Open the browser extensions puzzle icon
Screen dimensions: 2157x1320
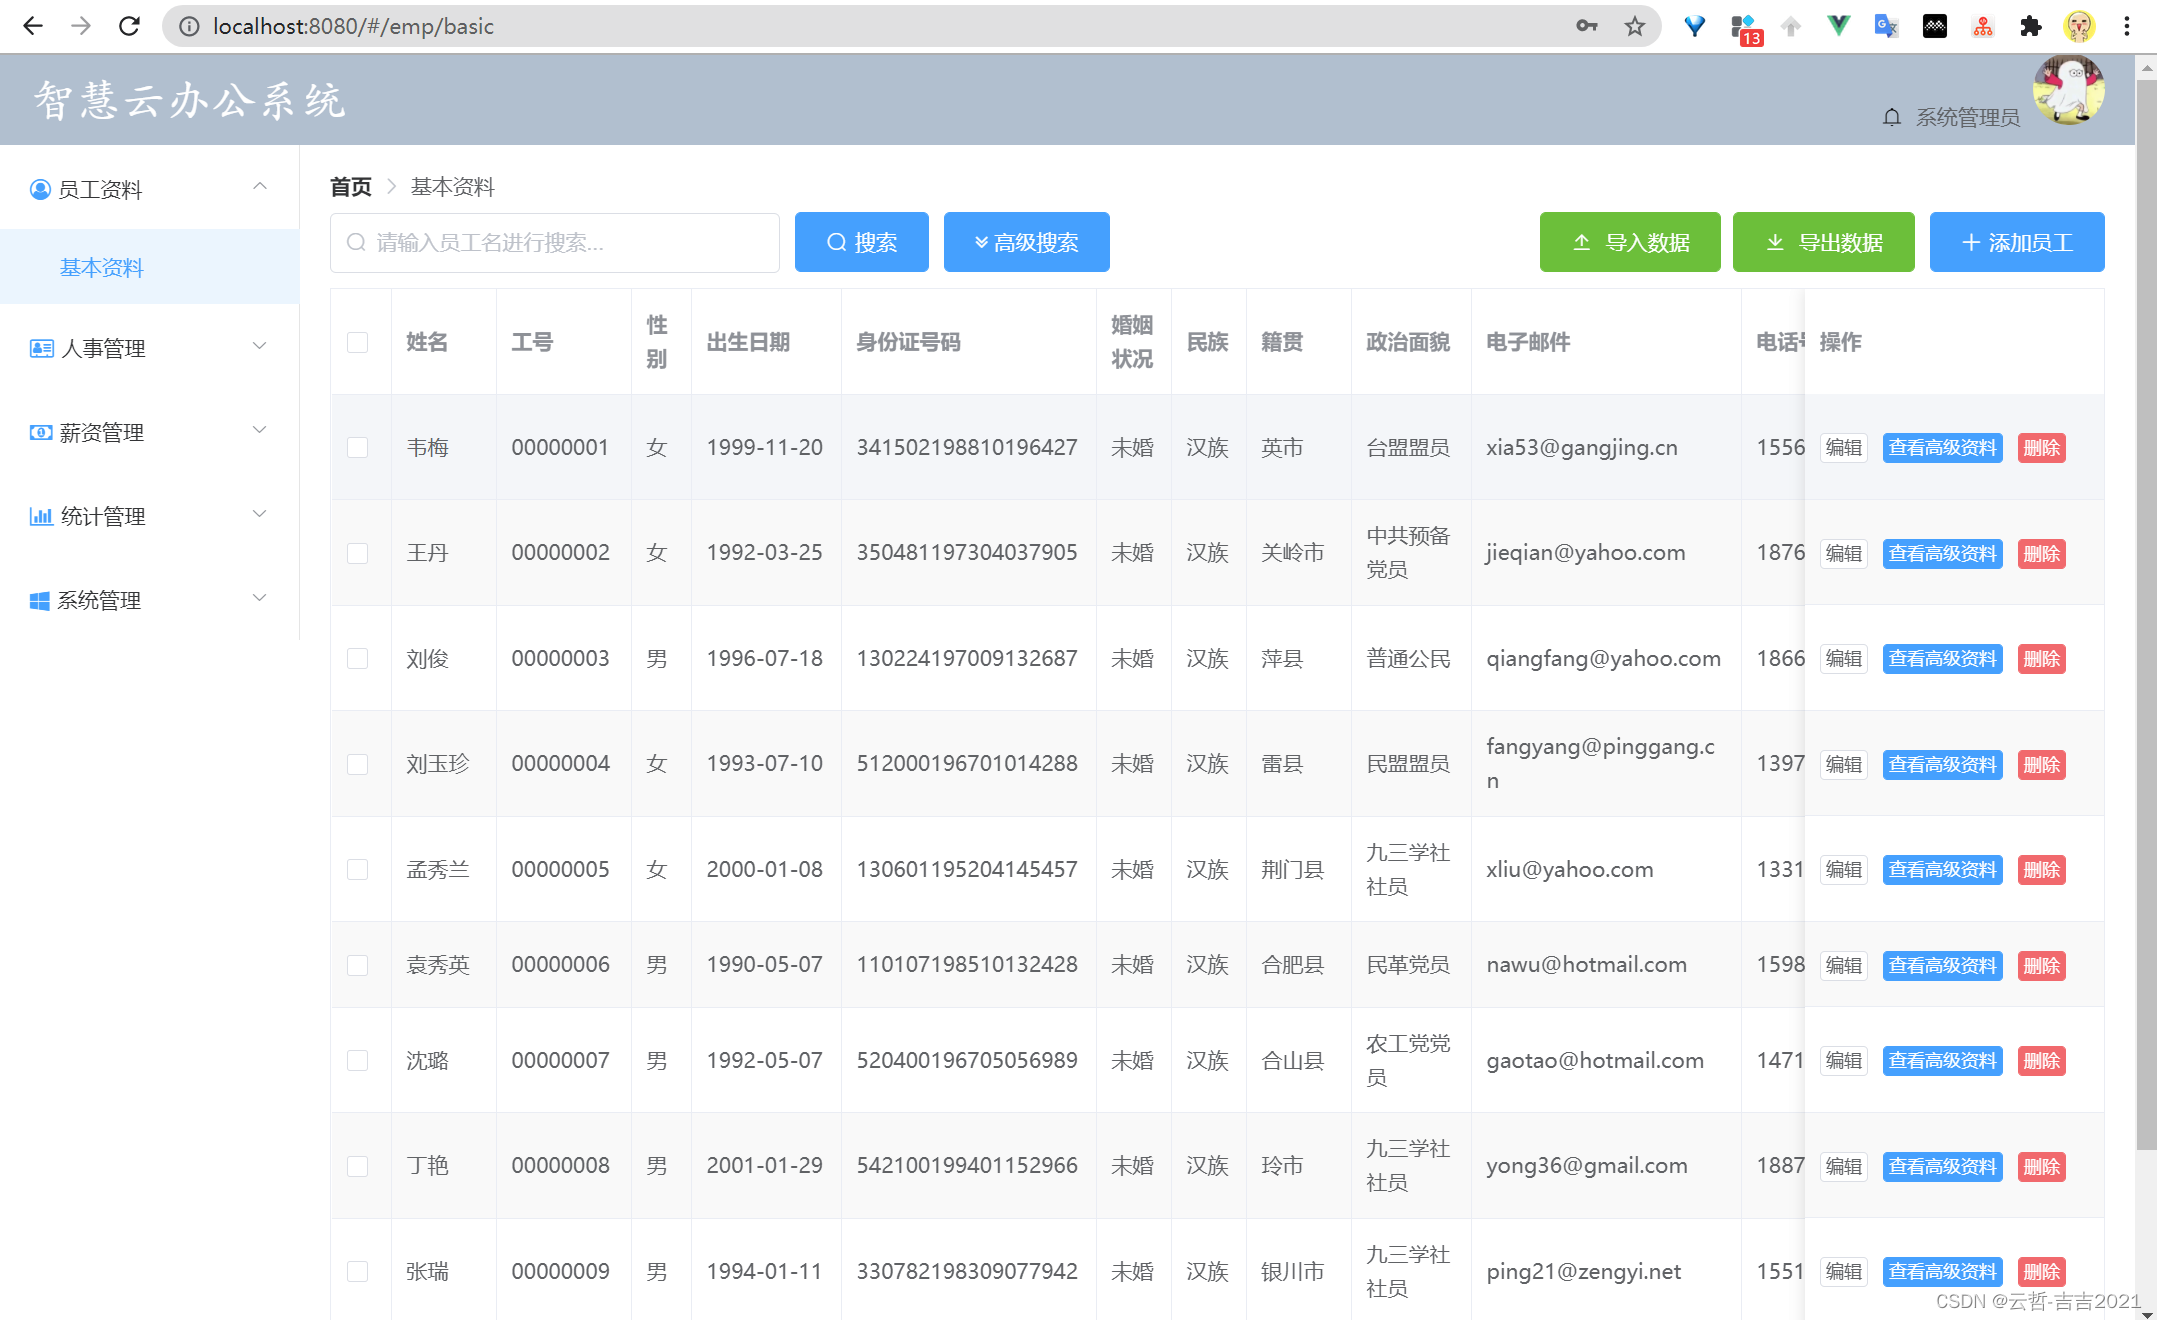pyautogui.click(x=2030, y=26)
